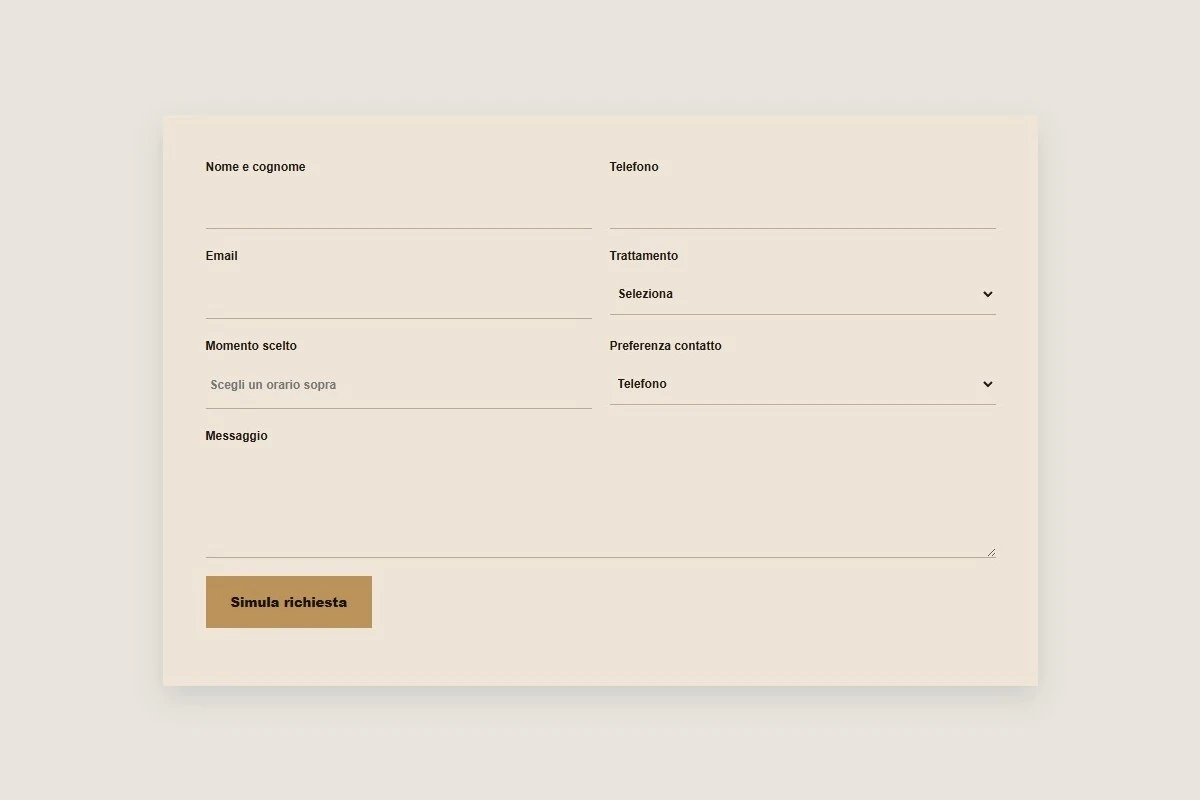The height and width of the screenshot is (800, 1200).
Task: Open the Preferenza contatto dropdown
Action: coord(802,384)
